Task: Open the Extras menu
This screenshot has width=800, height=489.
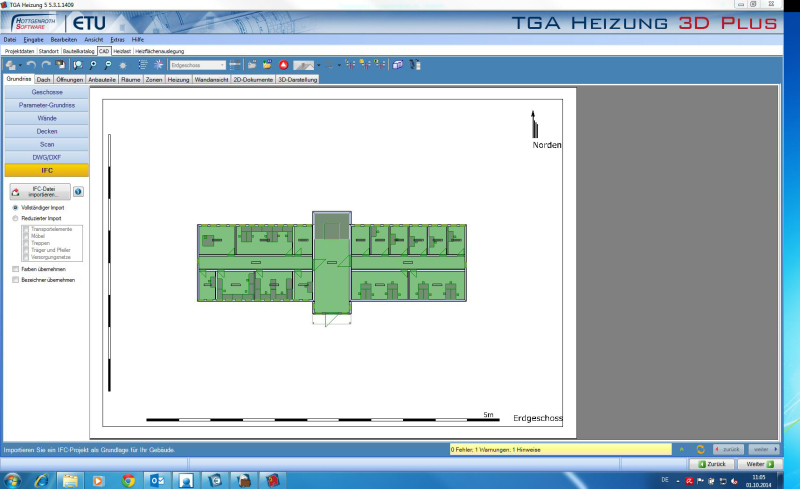Action: pos(117,39)
